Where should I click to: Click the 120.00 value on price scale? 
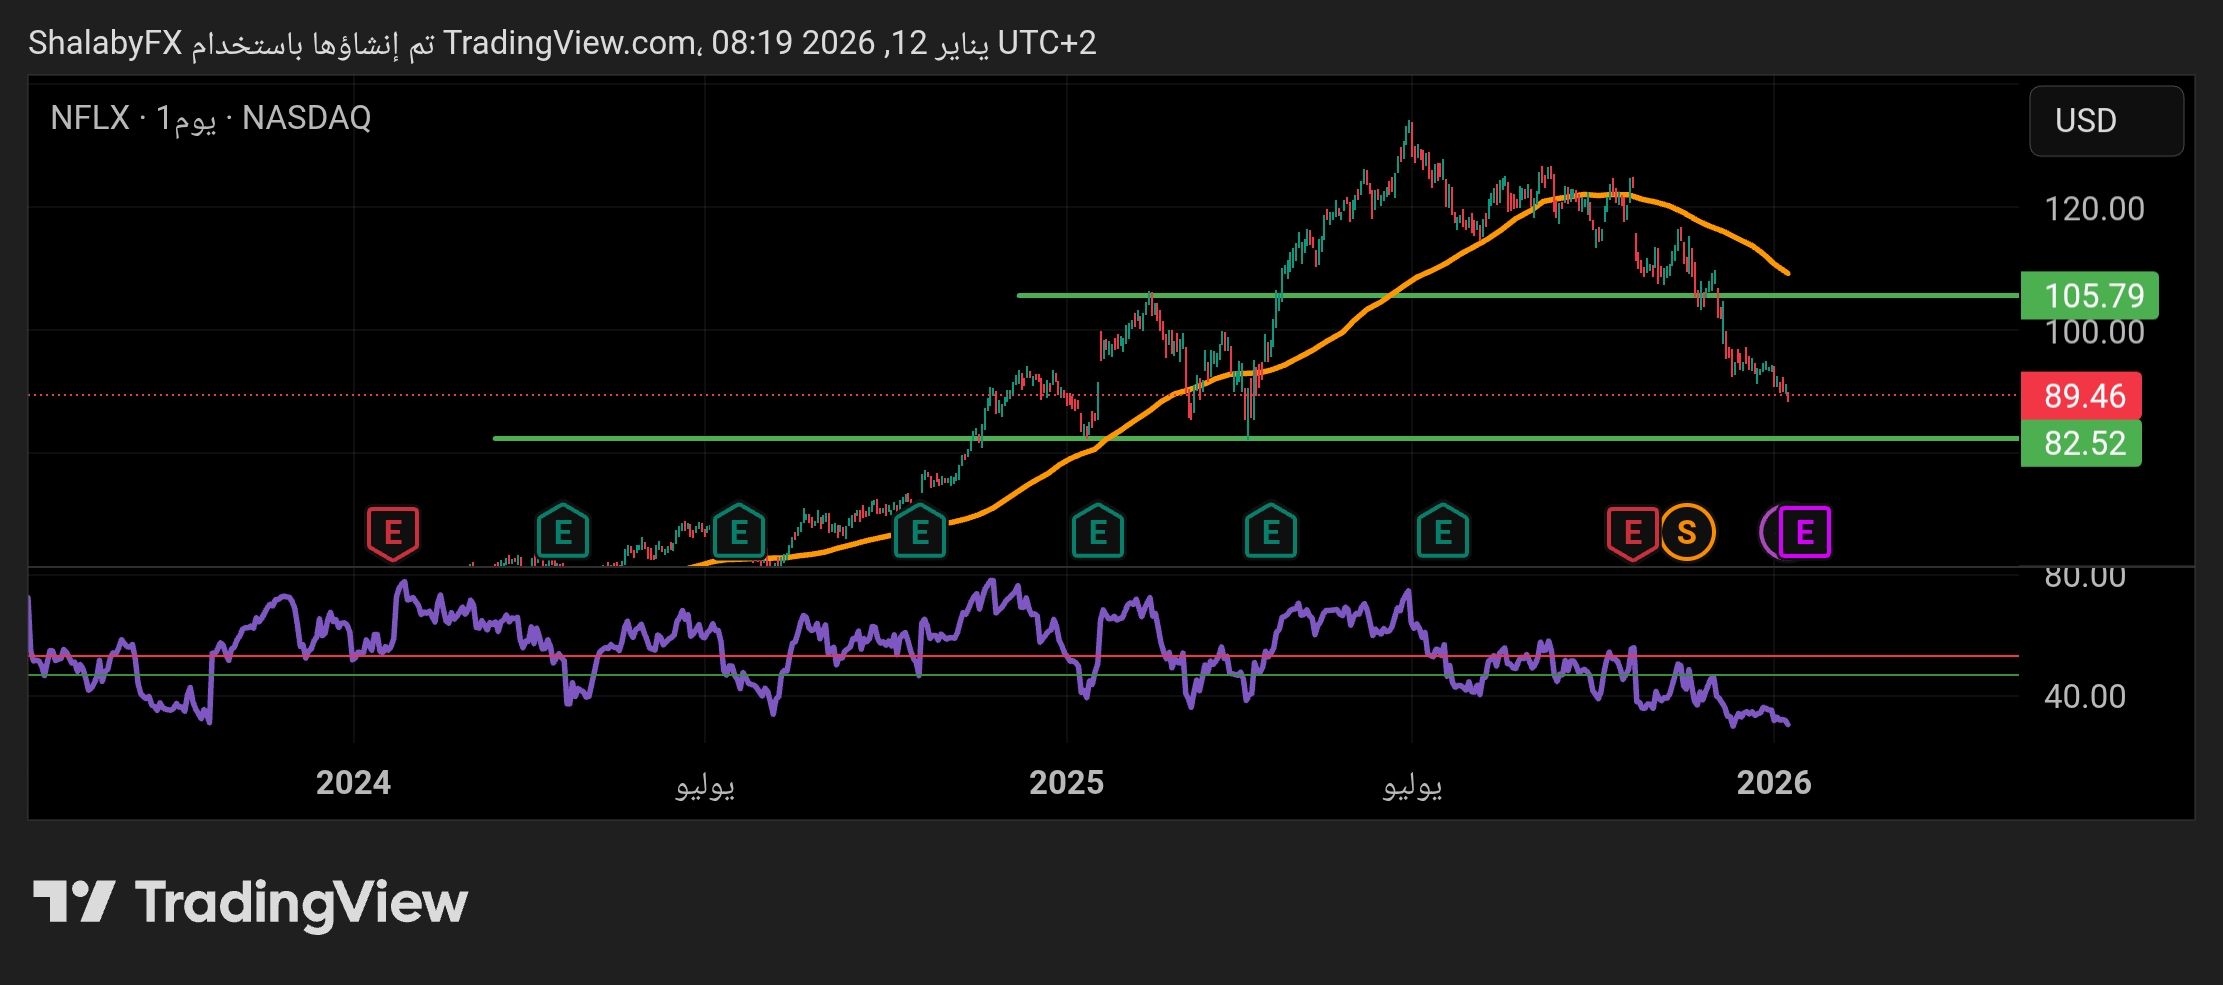pos(2094,209)
